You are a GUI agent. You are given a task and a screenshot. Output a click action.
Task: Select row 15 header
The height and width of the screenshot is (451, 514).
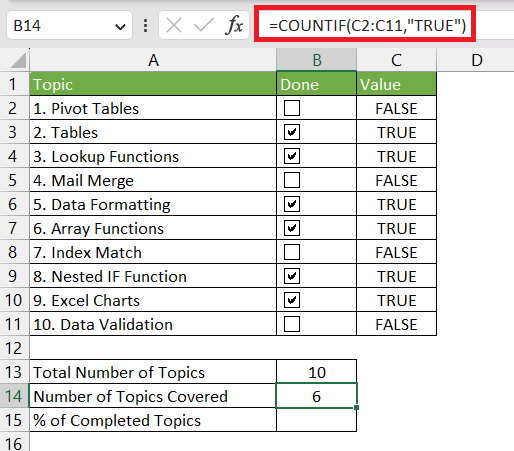pyautogui.click(x=14, y=420)
